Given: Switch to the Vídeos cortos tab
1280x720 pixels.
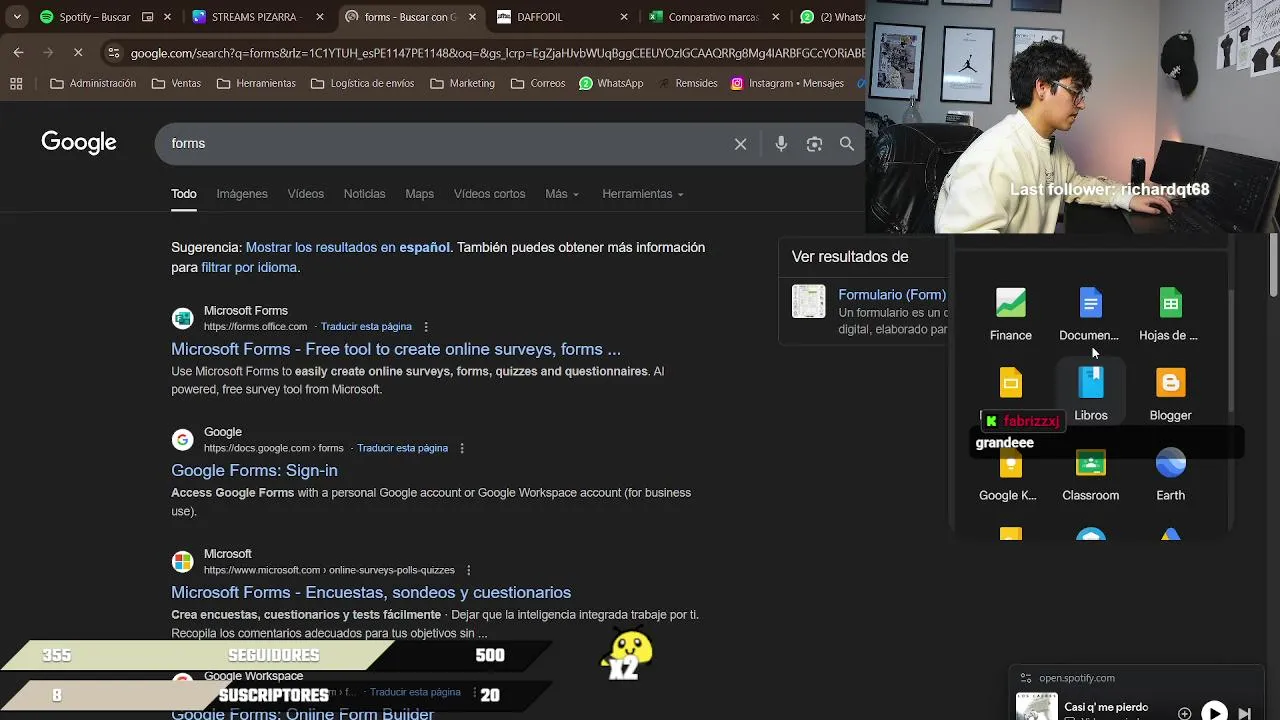Looking at the screenshot, I should click(489, 194).
